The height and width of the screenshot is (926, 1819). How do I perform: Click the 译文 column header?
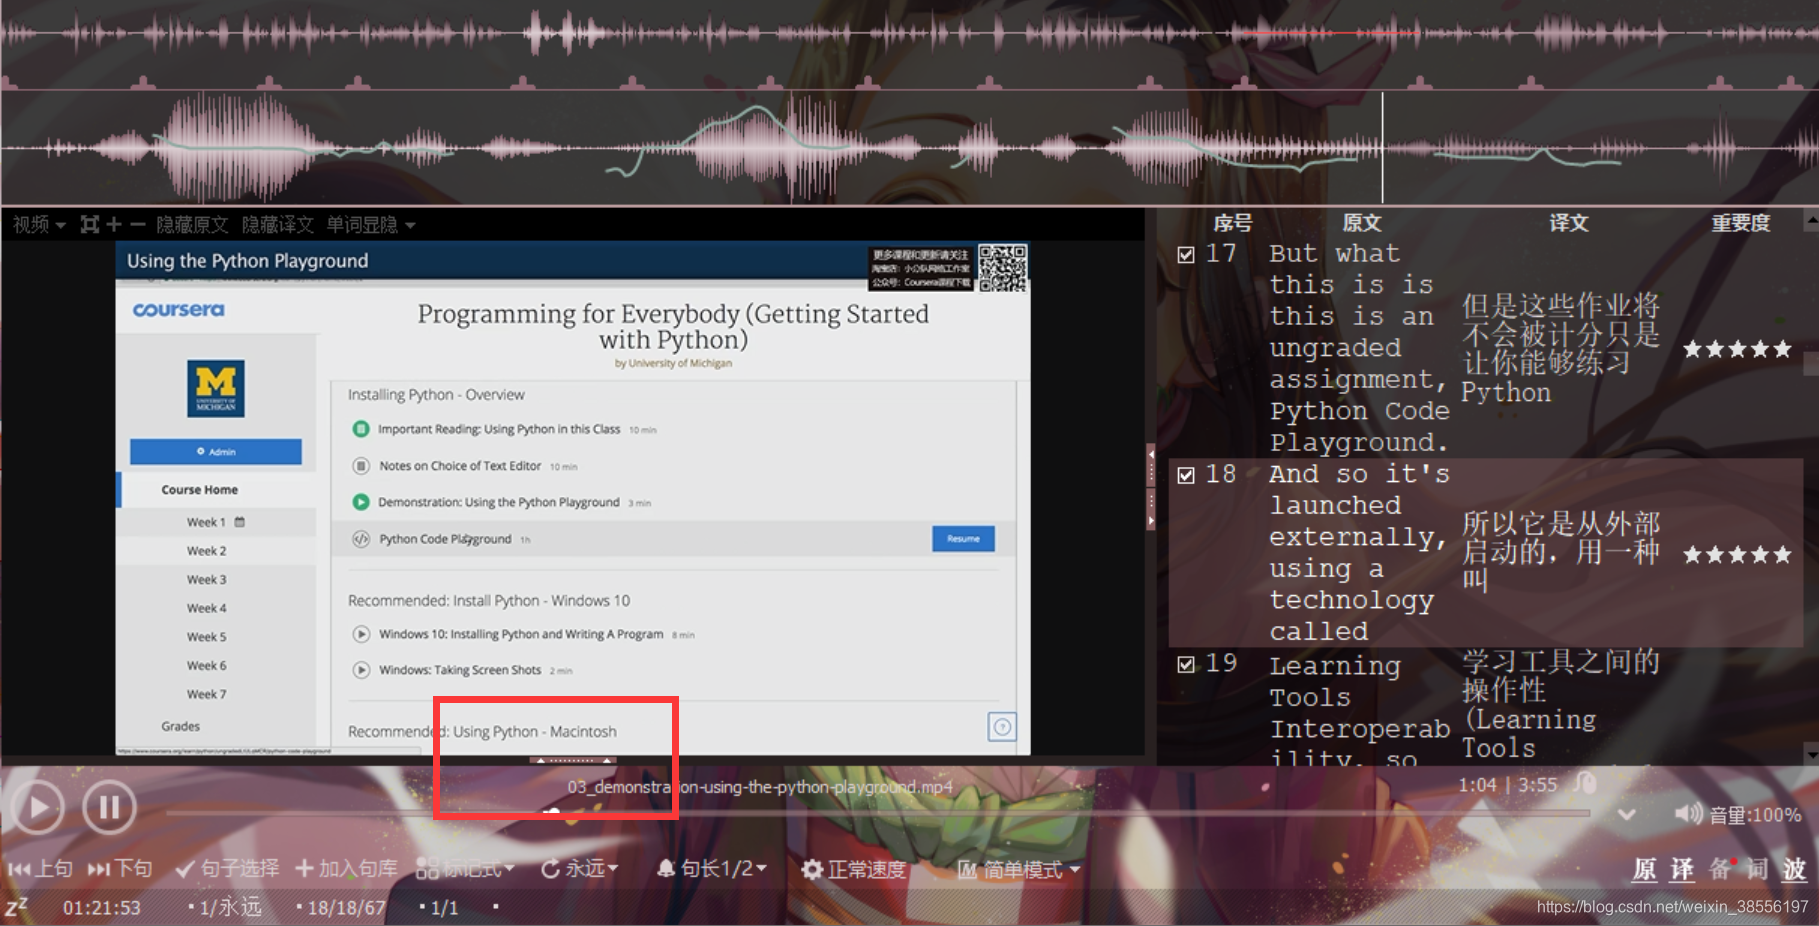[x=1569, y=223]
